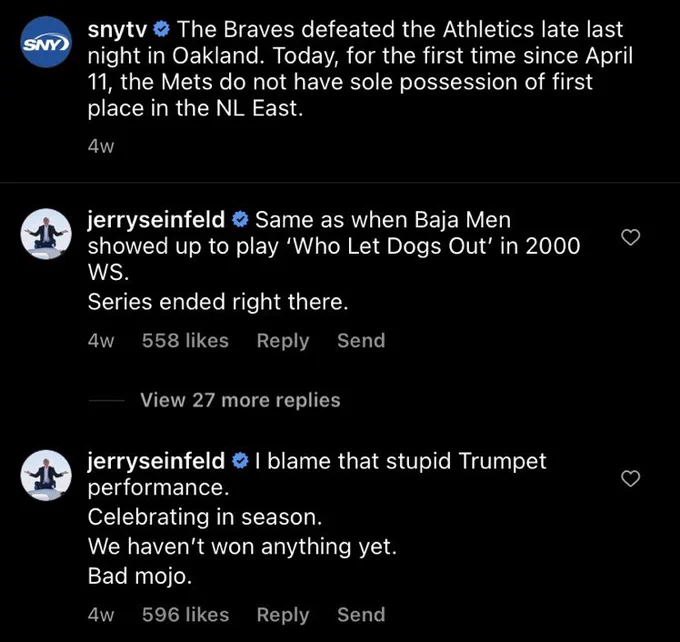This screenshot has height=642, width=680.
Task: Open the SNY profile avatar
Action: tap(46, 42)
